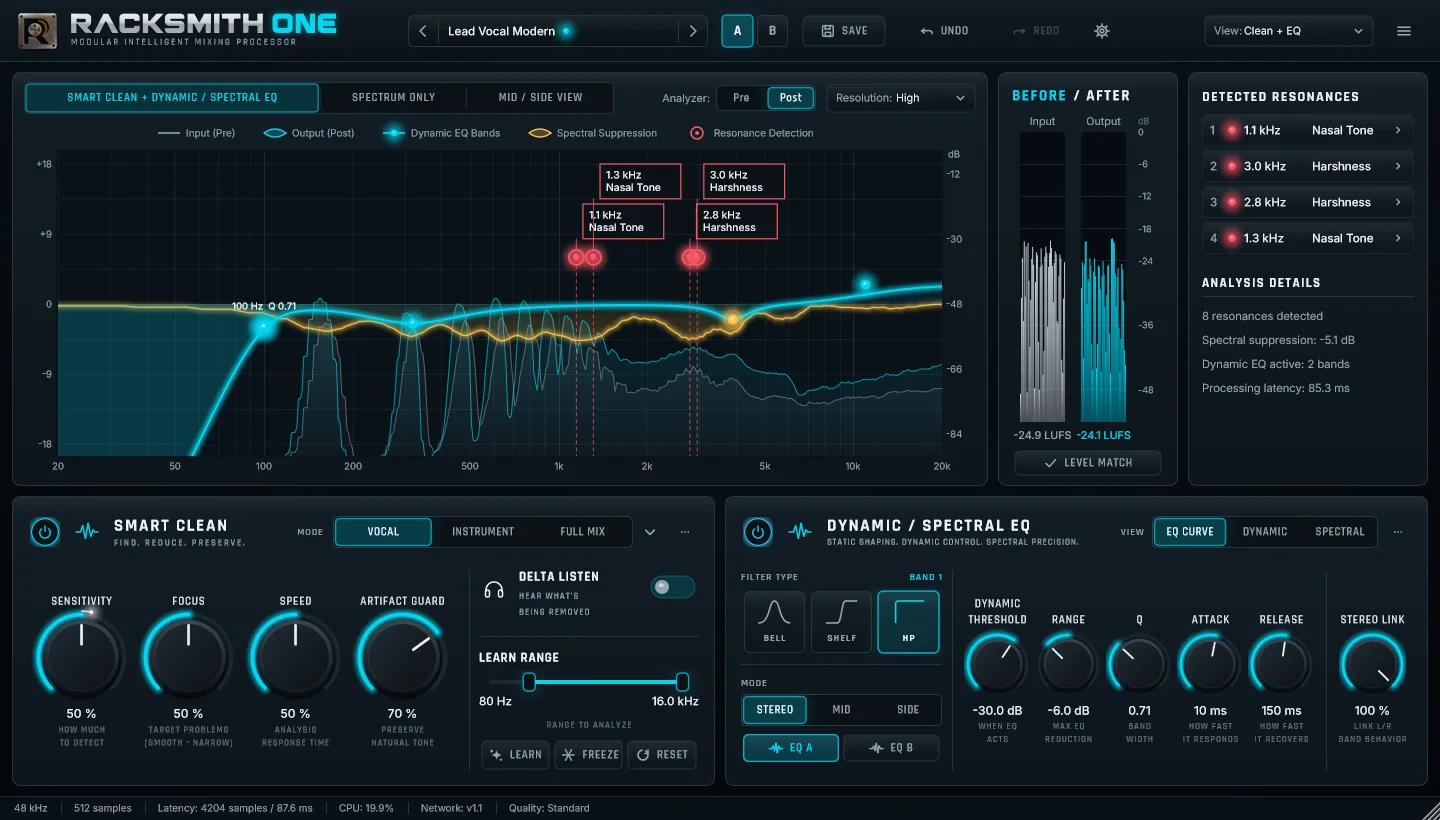
Task: Switch to comparison slot B
Action: [x=772, y=31]
